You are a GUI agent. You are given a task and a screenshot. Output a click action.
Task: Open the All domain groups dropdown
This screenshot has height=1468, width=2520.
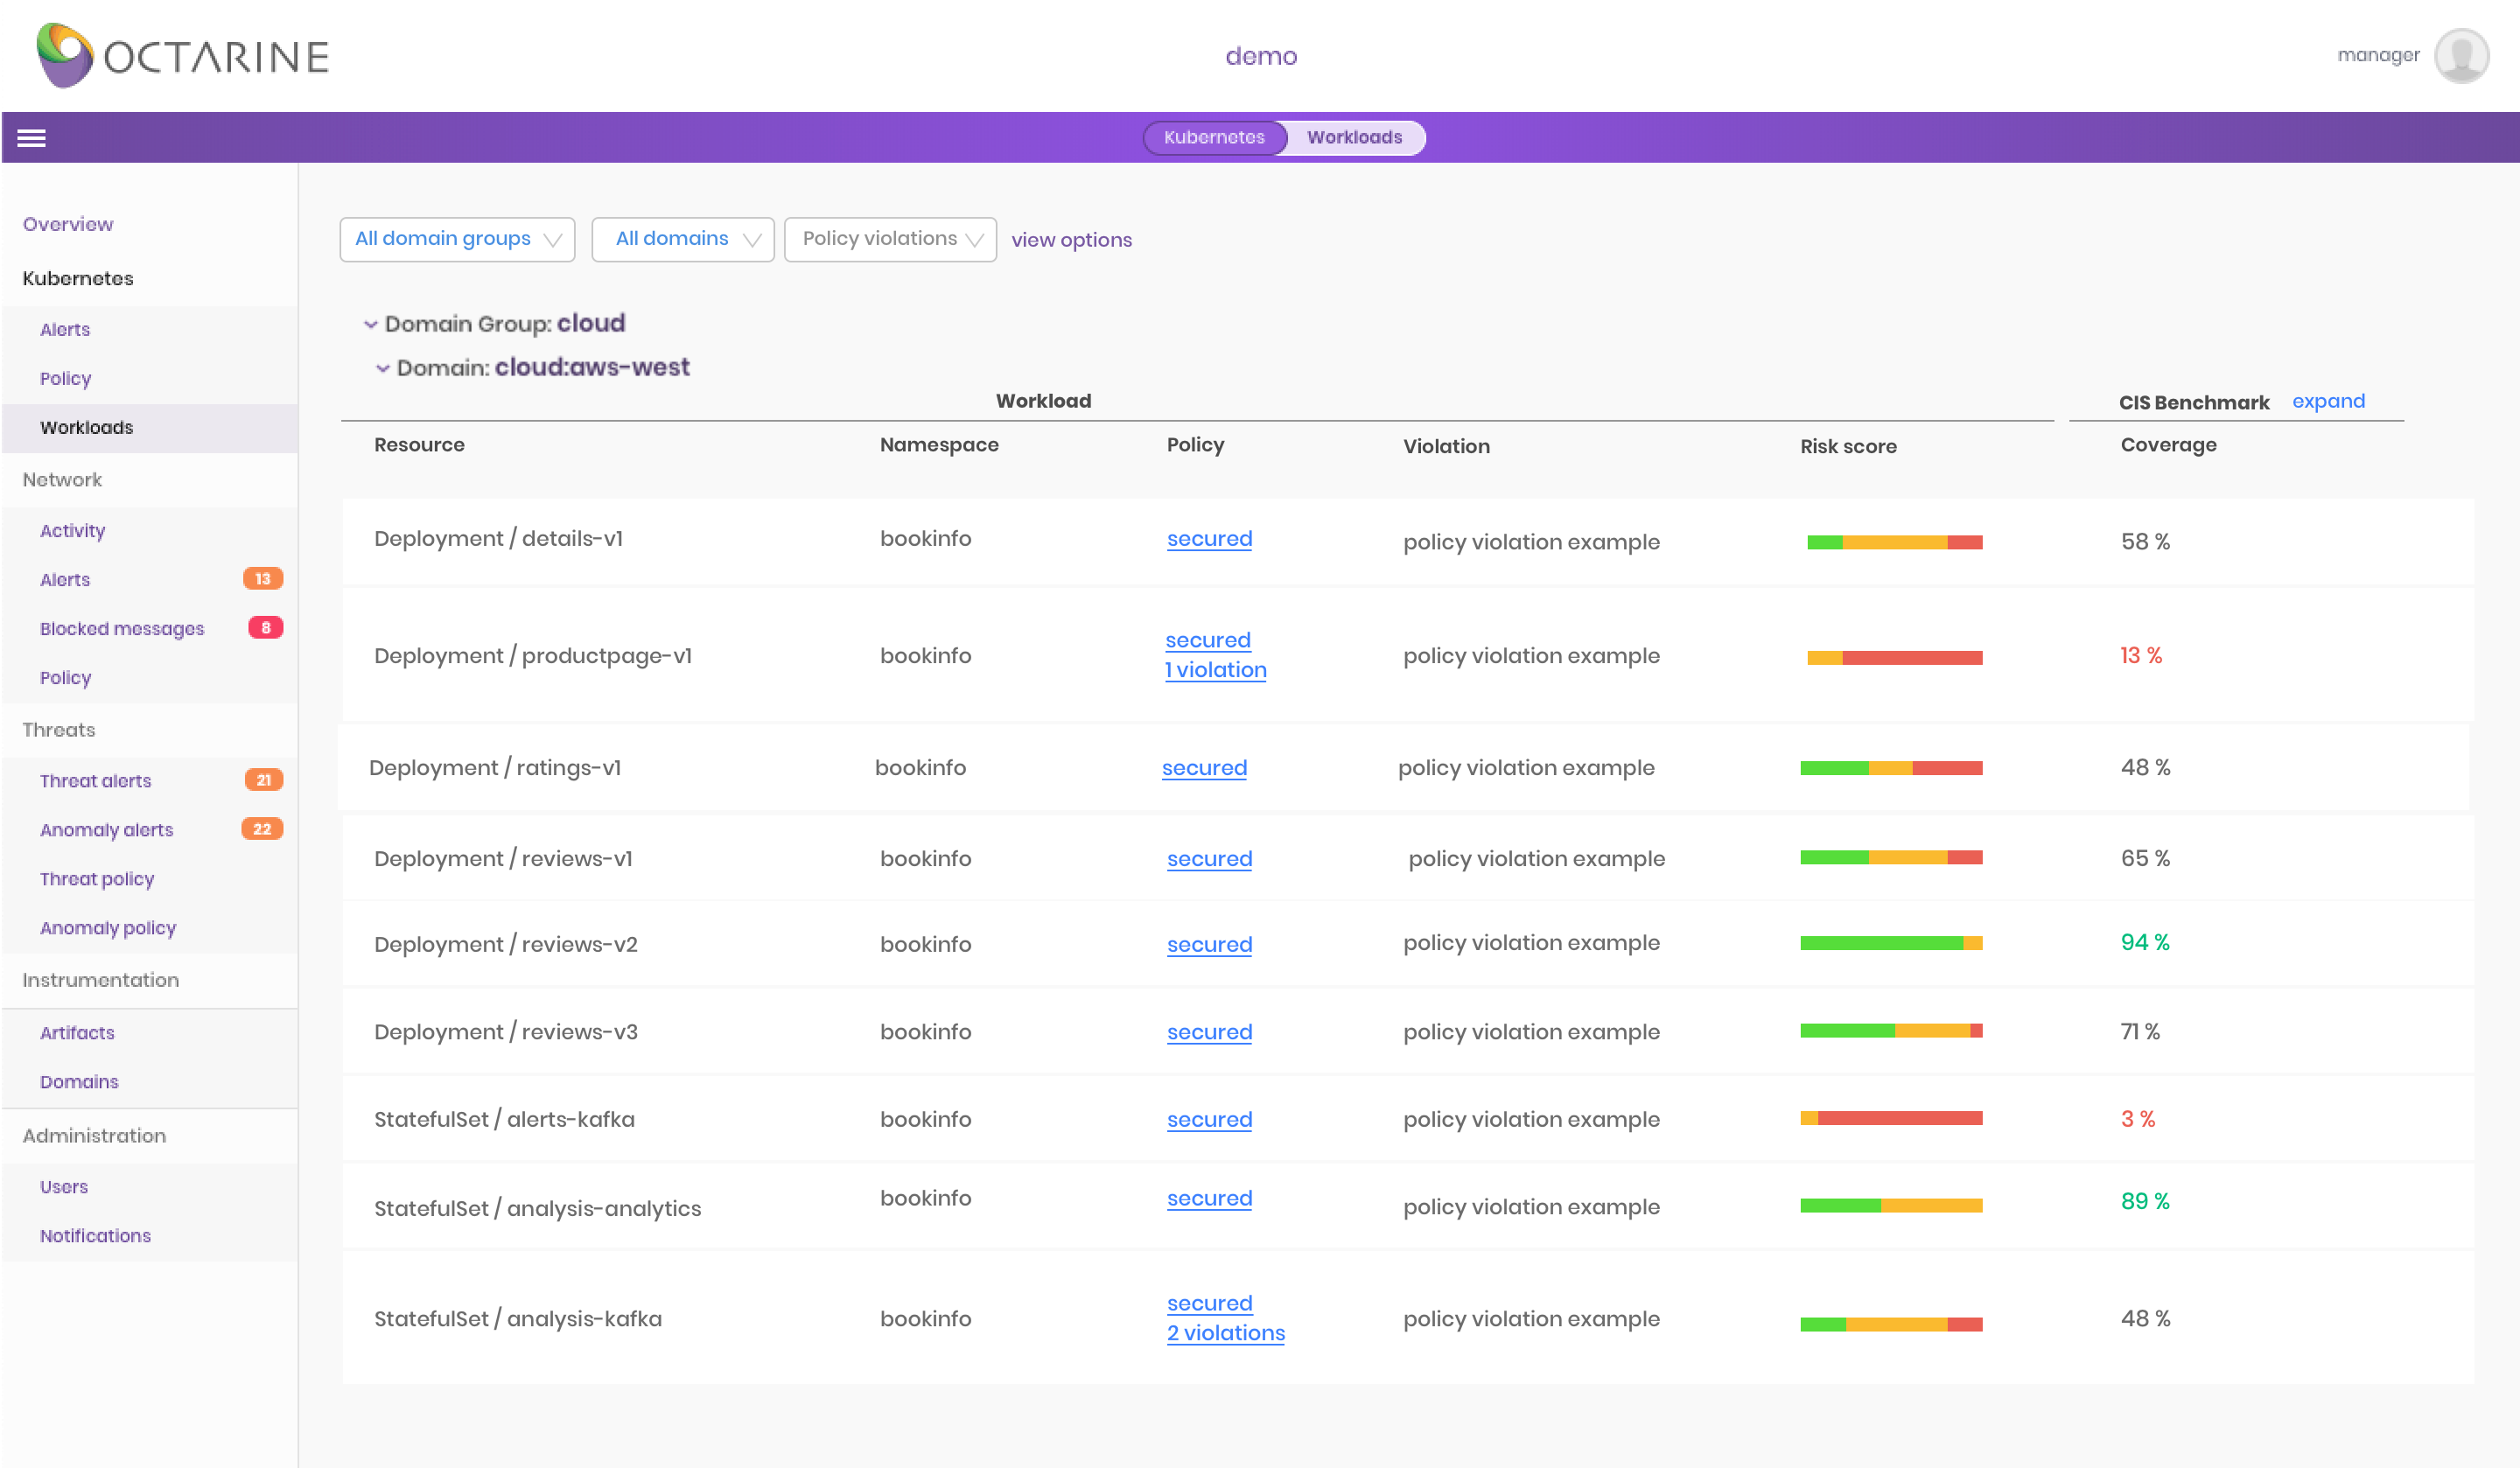click(x=457, y=239)
